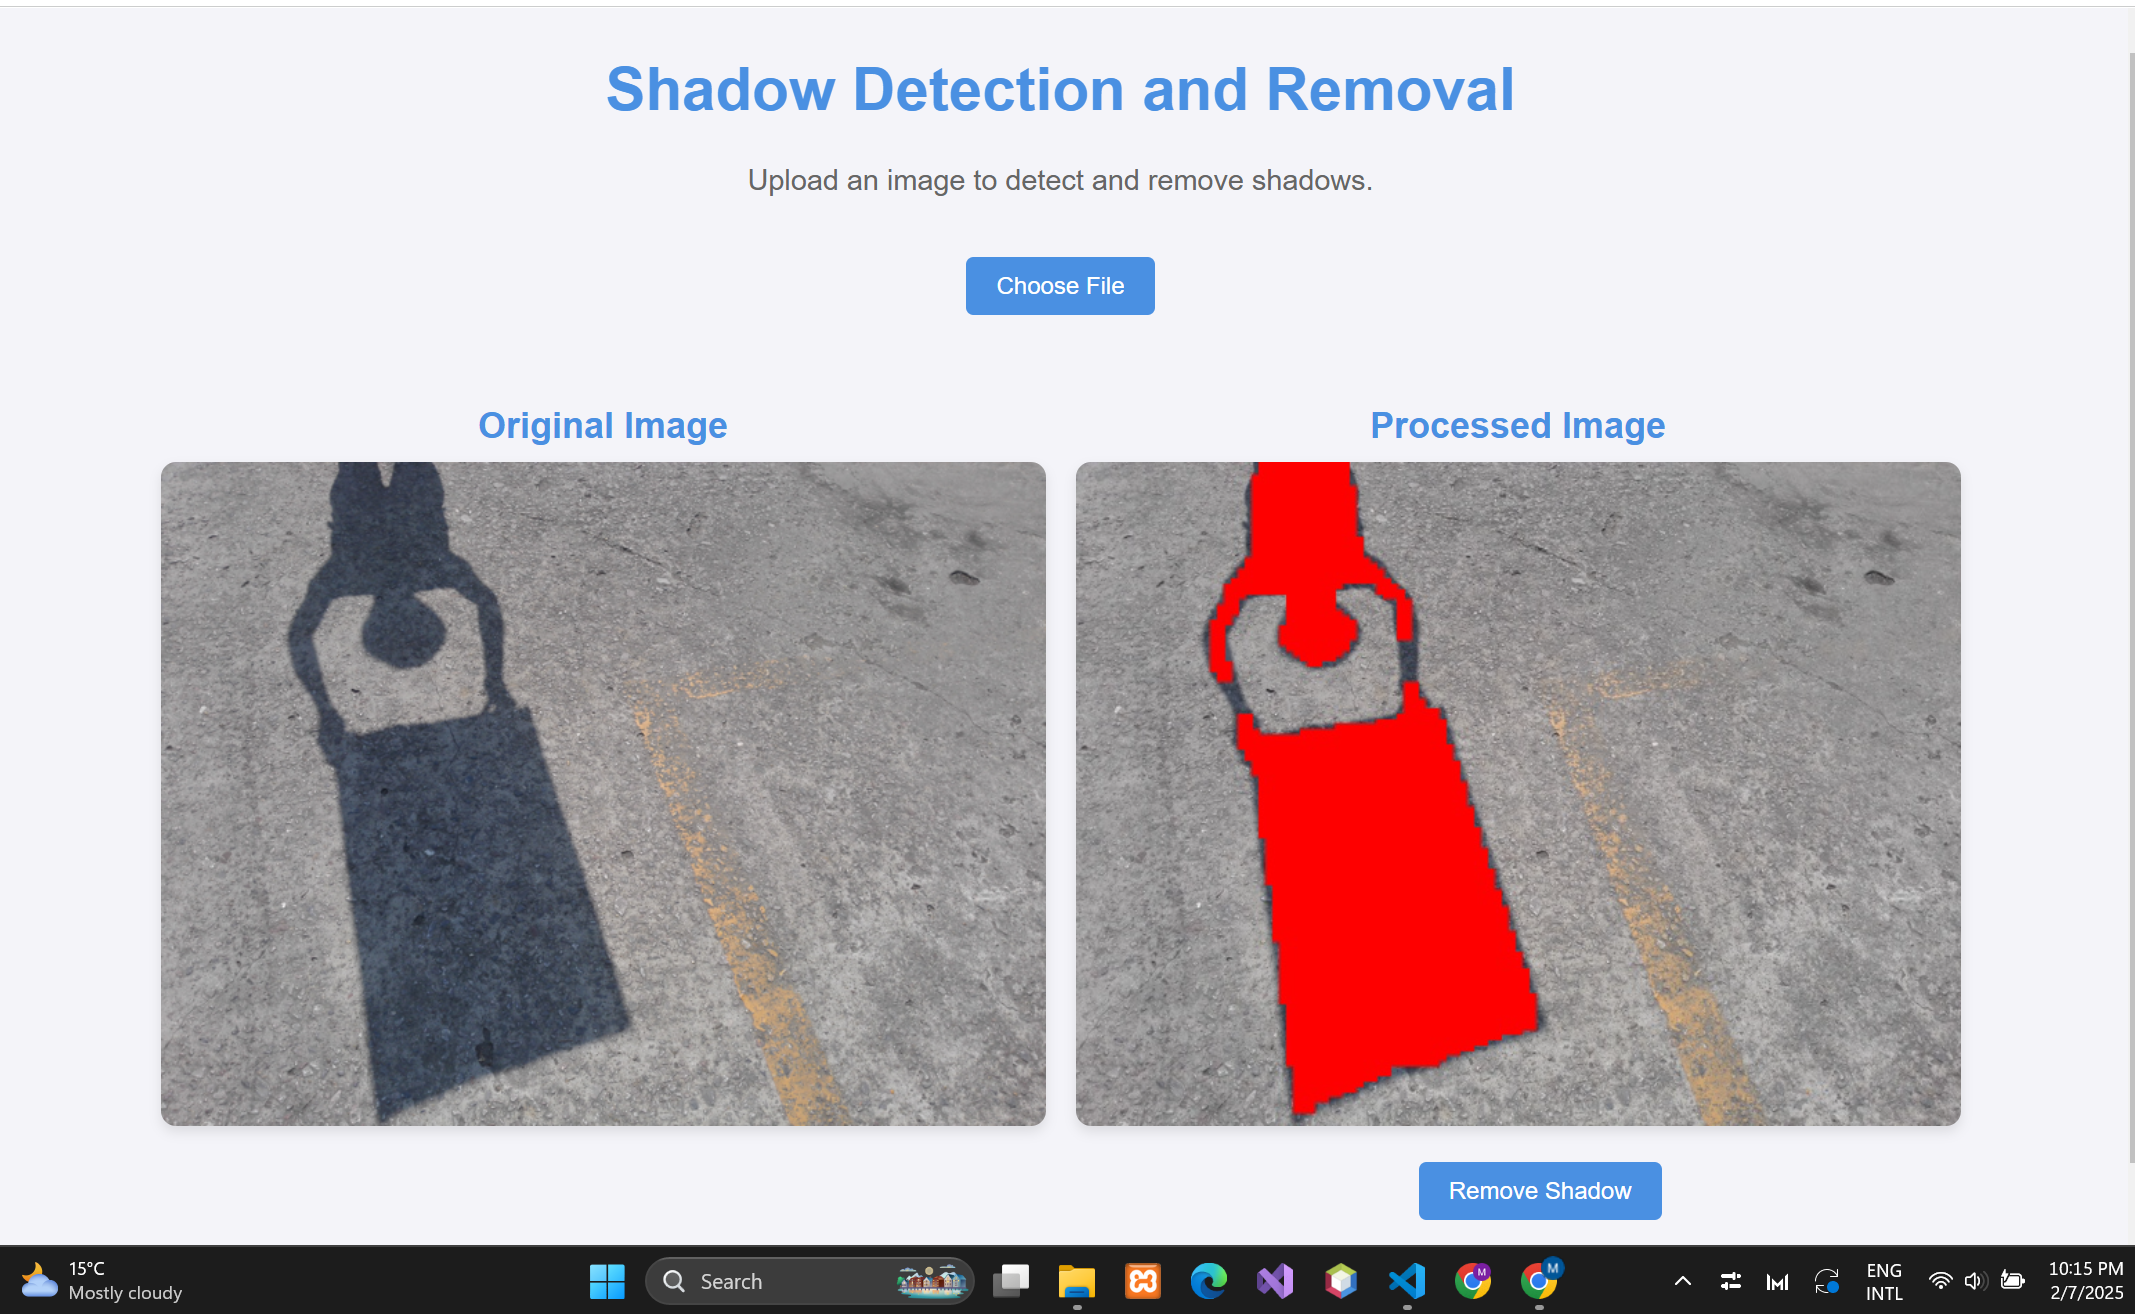The image size is (2135, 1314).
Task: Open the weather widget showing 15°C
Action: (100, 1281)
